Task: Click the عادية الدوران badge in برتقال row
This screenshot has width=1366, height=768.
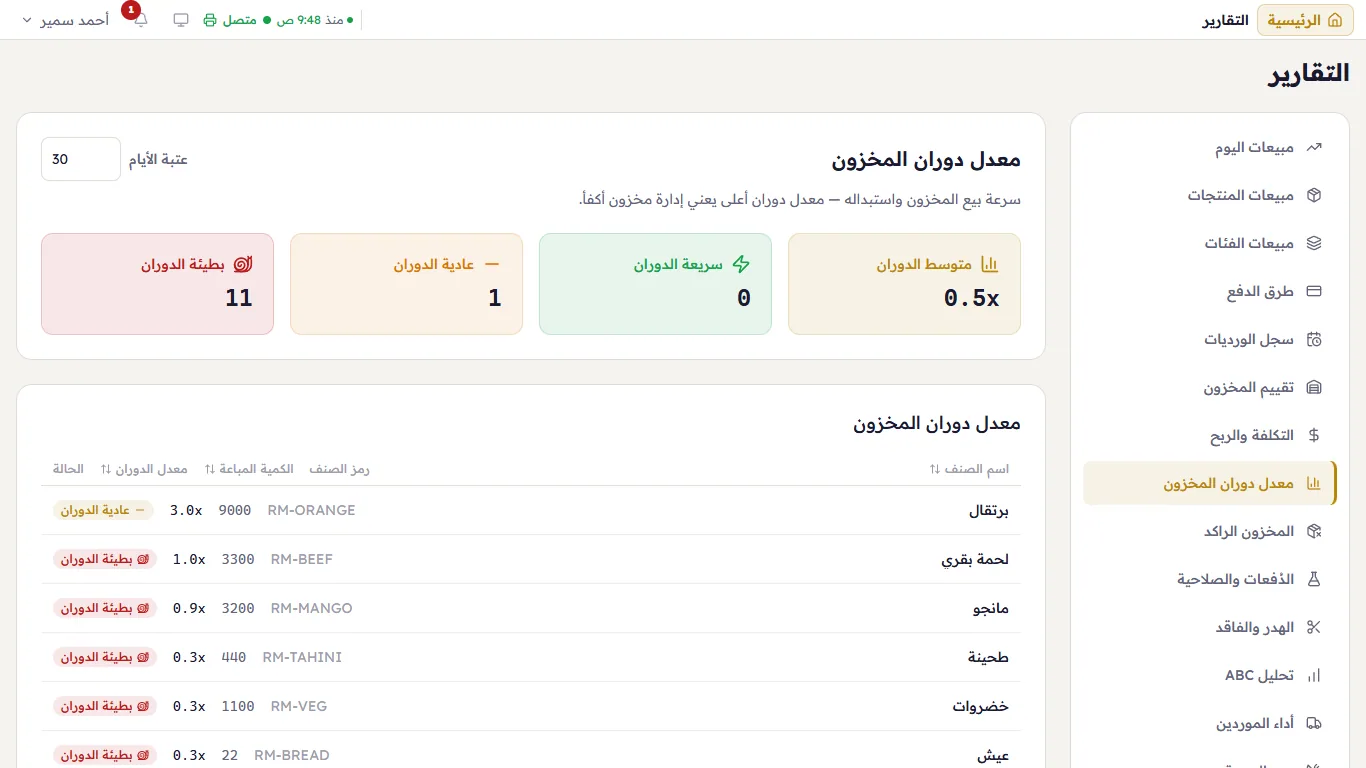Action: coord(103,510)
